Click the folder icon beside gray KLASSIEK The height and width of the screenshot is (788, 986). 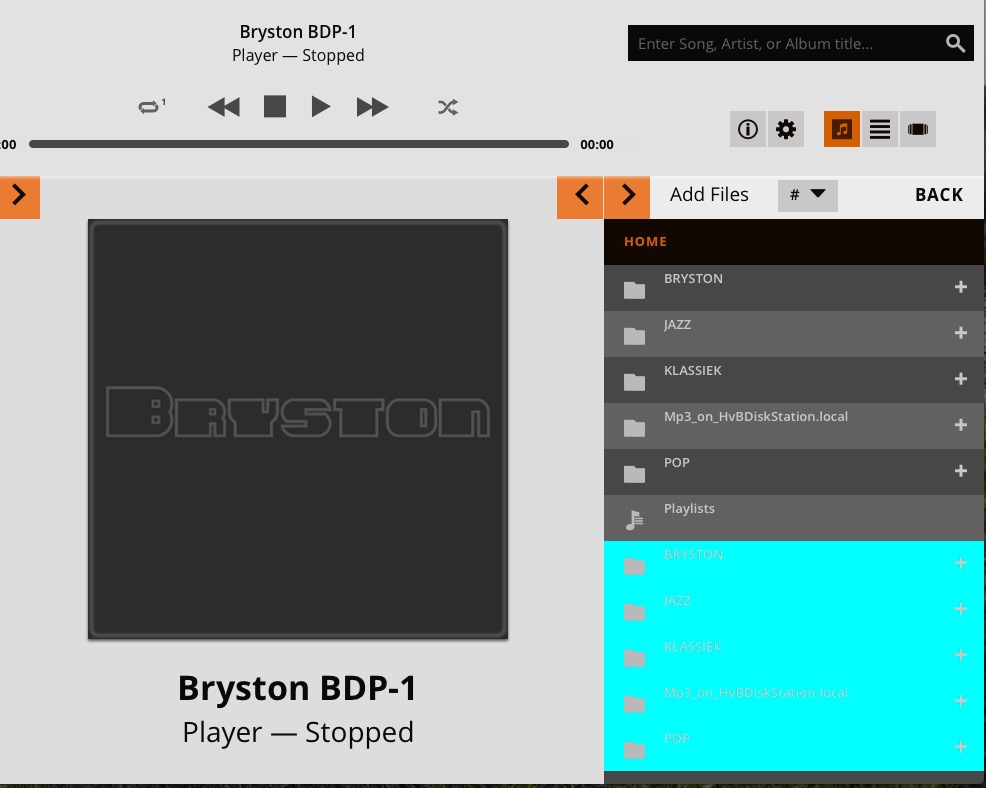[634, 382]
